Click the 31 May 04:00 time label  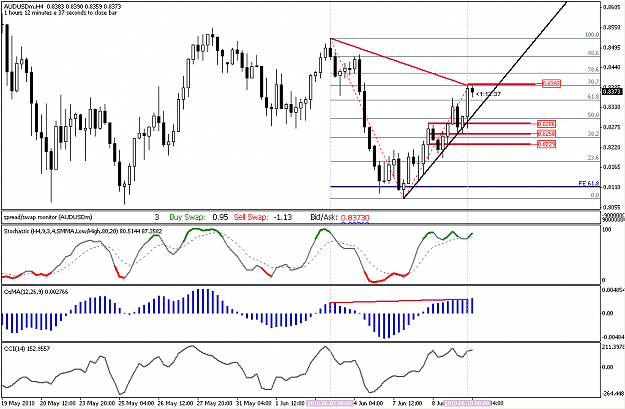(253, 403)
